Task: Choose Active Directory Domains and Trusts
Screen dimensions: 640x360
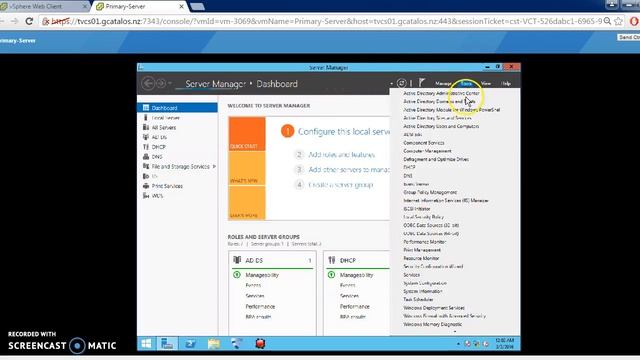Action: tap(439, 101)
